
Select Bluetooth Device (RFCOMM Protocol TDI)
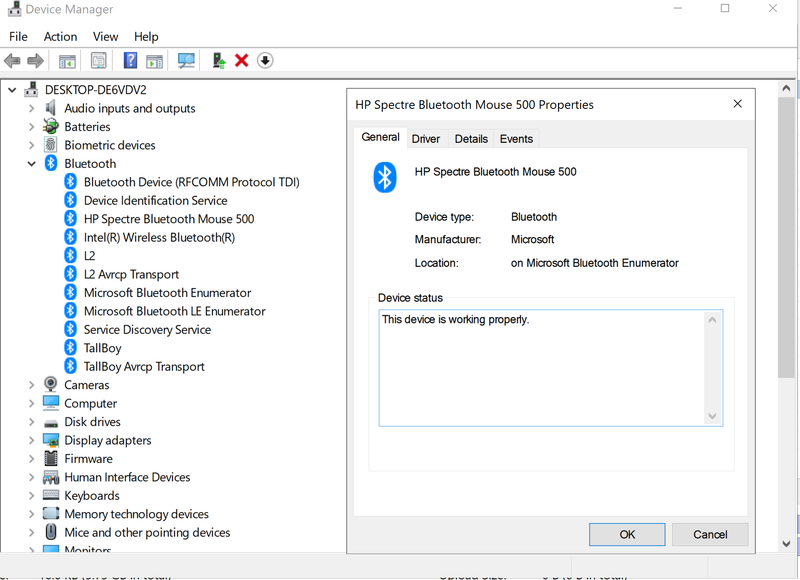tap(191, 182)
